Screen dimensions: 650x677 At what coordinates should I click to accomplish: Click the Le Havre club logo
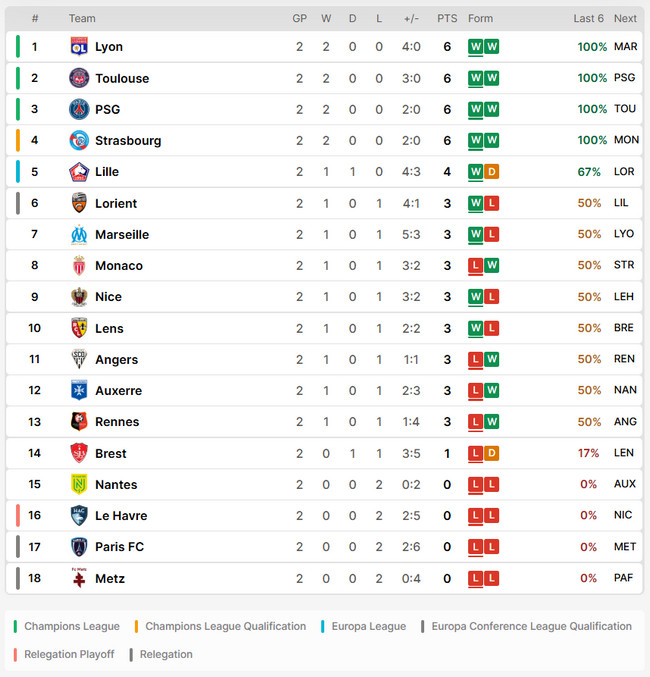coord(79,516)
